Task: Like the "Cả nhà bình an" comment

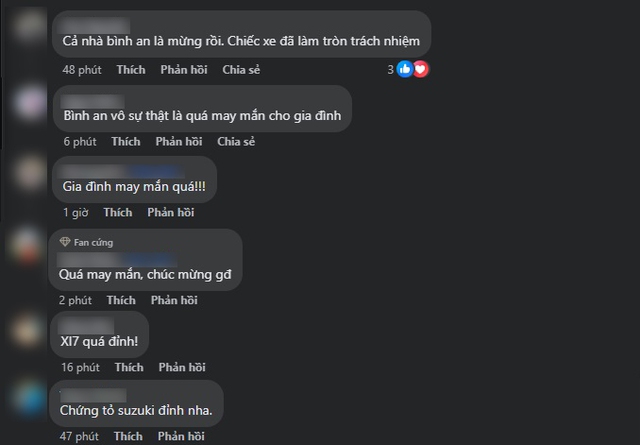Action: [x=130, y=70]
